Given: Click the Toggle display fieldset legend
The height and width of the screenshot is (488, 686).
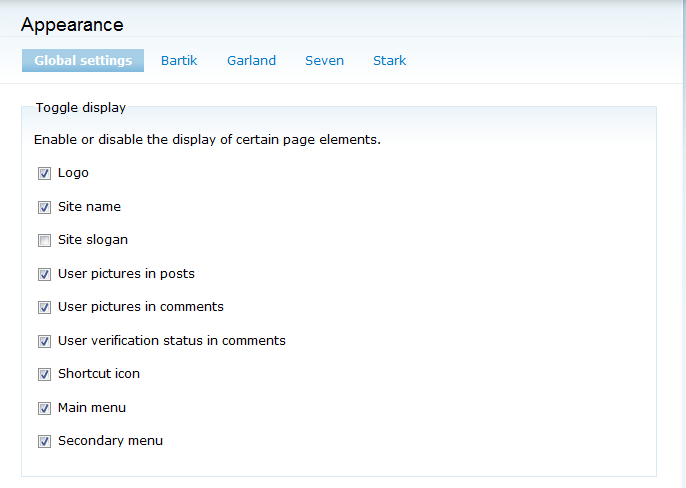Looking at the screenshot, I should coord(80,107).
